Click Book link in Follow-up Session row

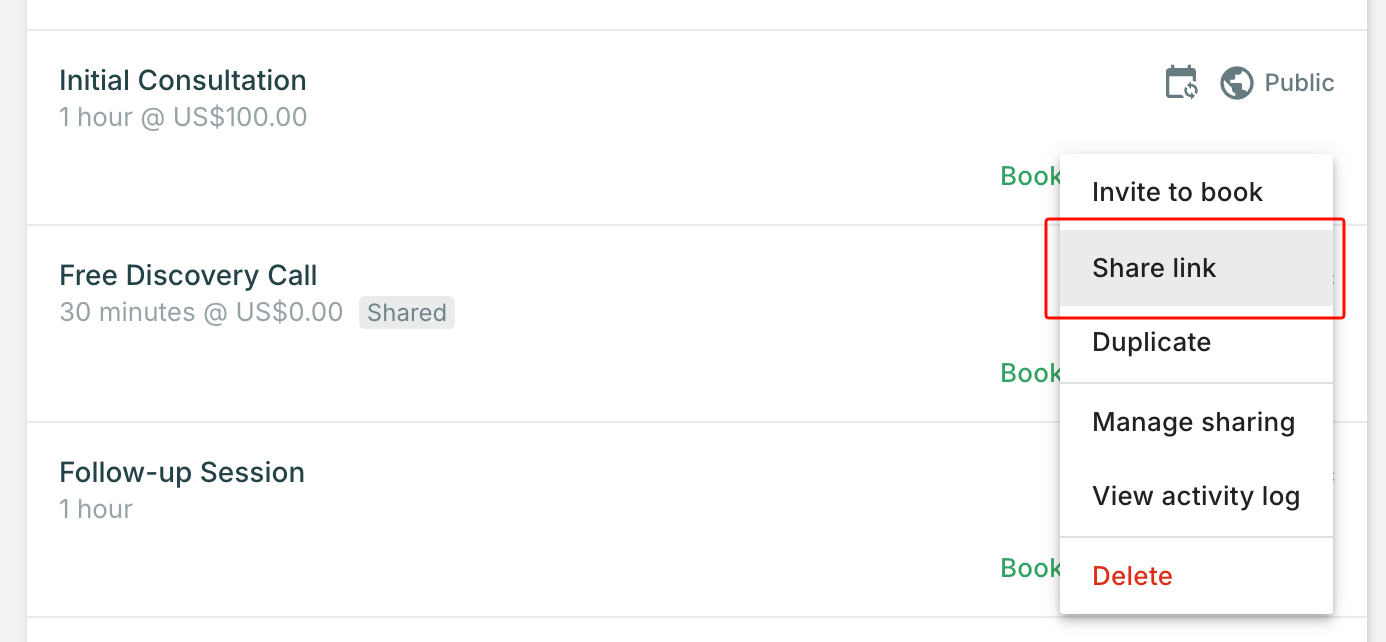pos(1030,568)
